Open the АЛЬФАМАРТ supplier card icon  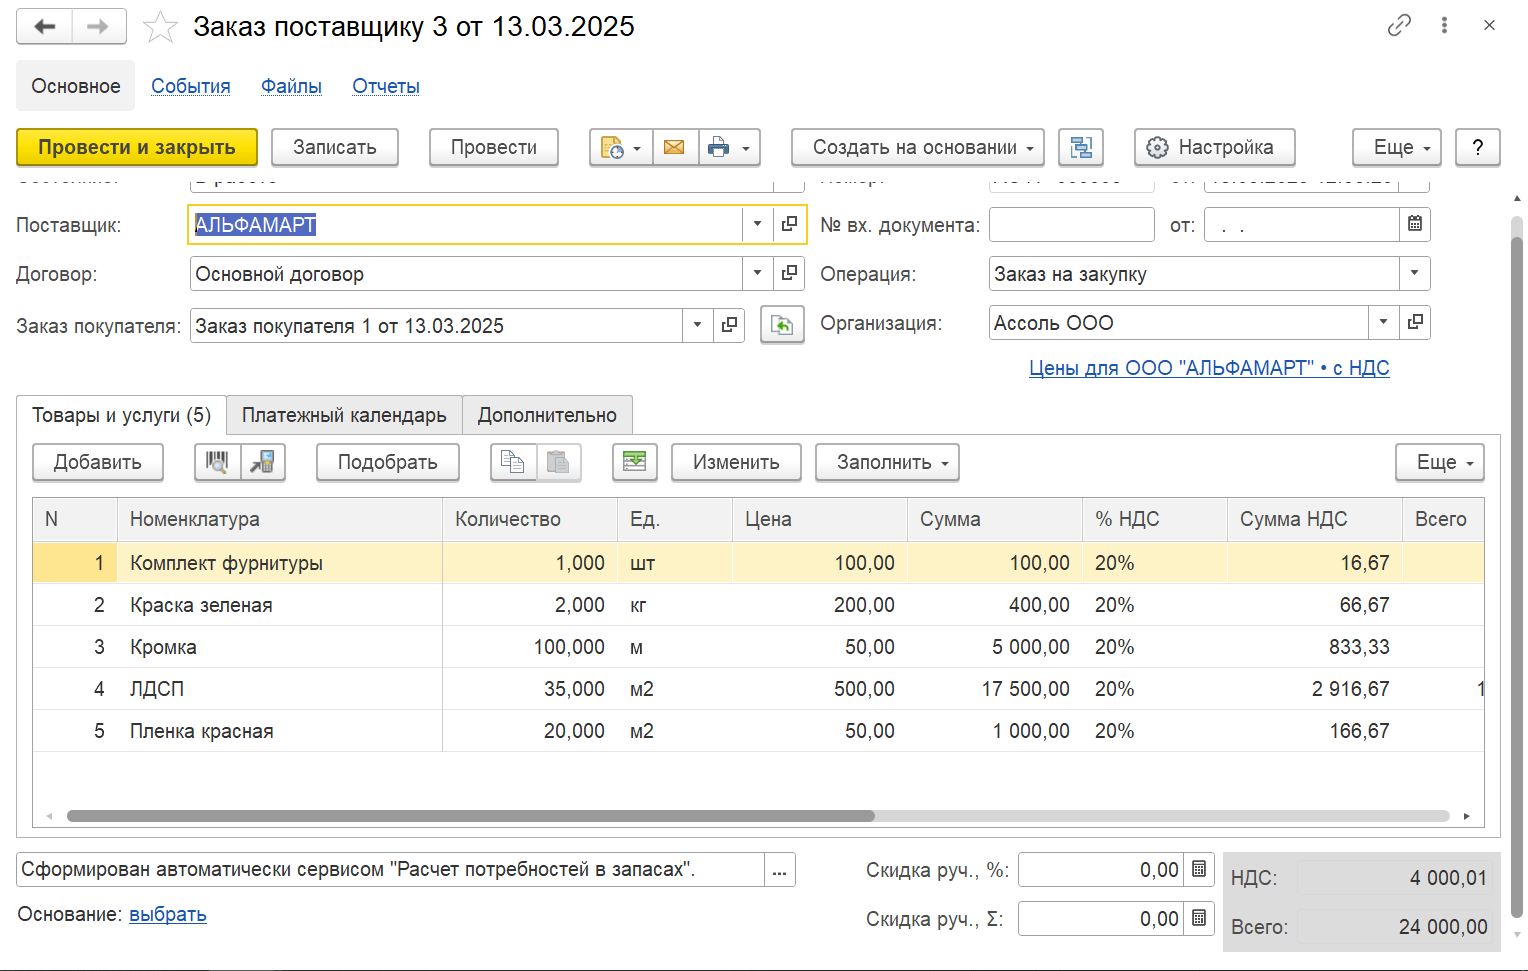coord(789,224)
